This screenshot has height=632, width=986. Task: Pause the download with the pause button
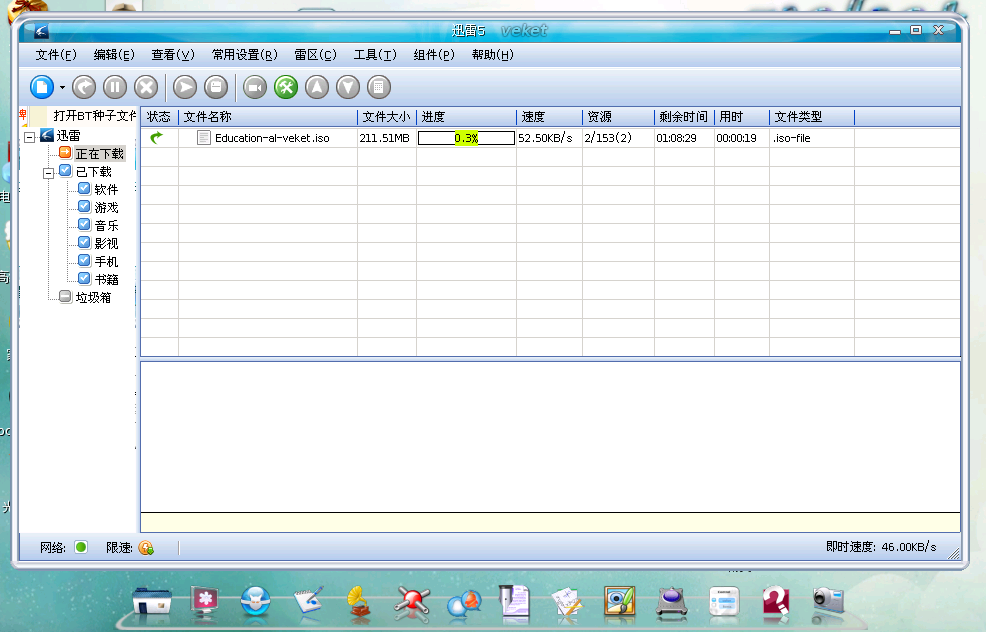(x=114, y=87)
